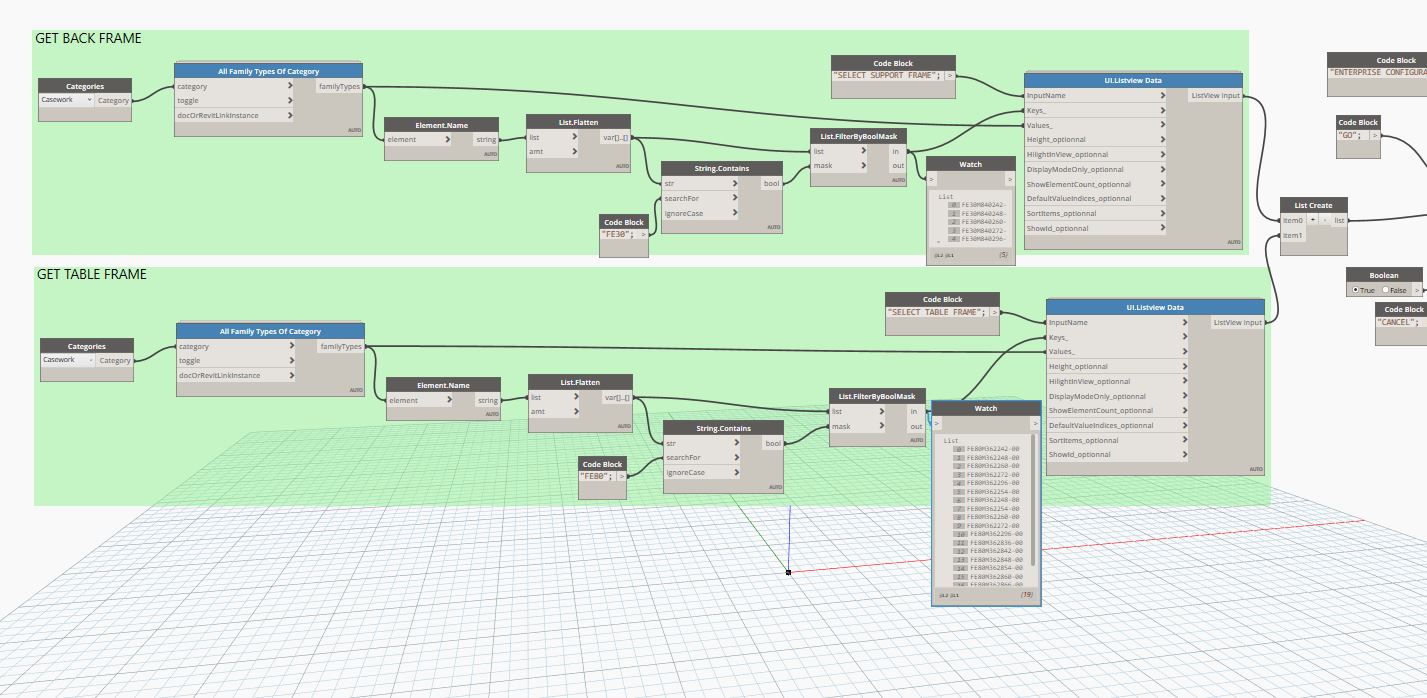The height and width of the screenshot is (698, 1427).
Task: Edit "FE30" code block text
Action: [x=619, y=236]
